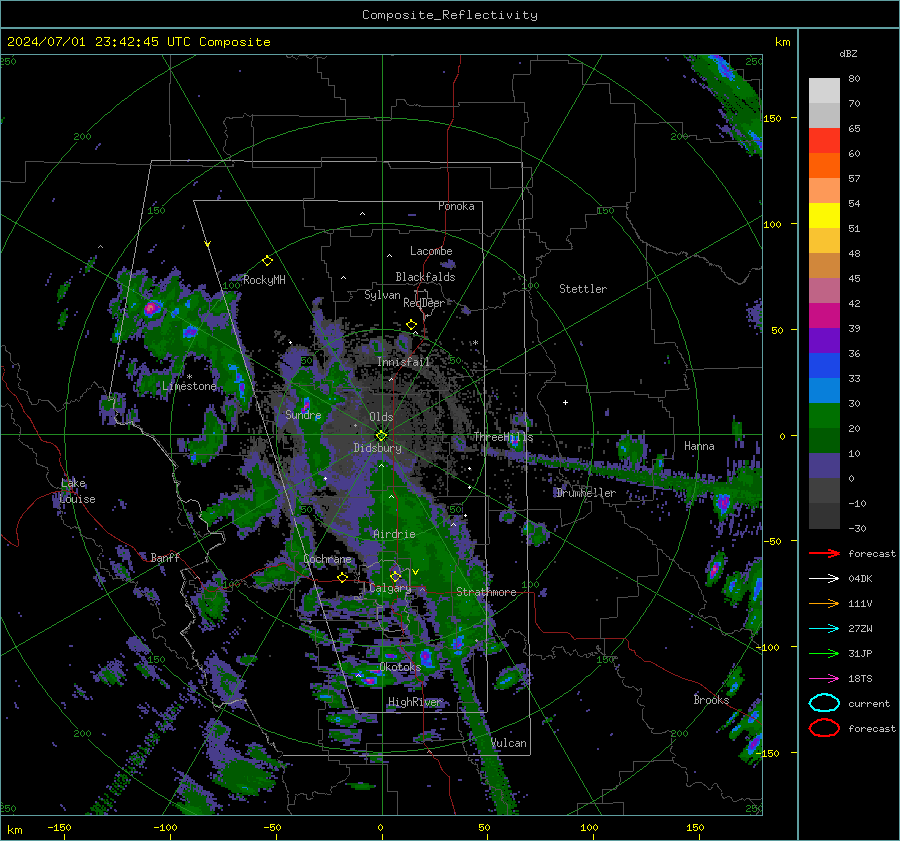The height and width of the screenshot is (841, 900).
Task: Click the Sylvan label
Action: (382, 295)
